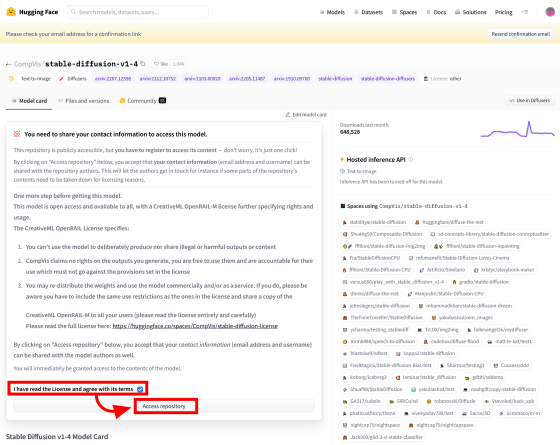Open the stable-diffusion-inpainting space

point(476,246)
